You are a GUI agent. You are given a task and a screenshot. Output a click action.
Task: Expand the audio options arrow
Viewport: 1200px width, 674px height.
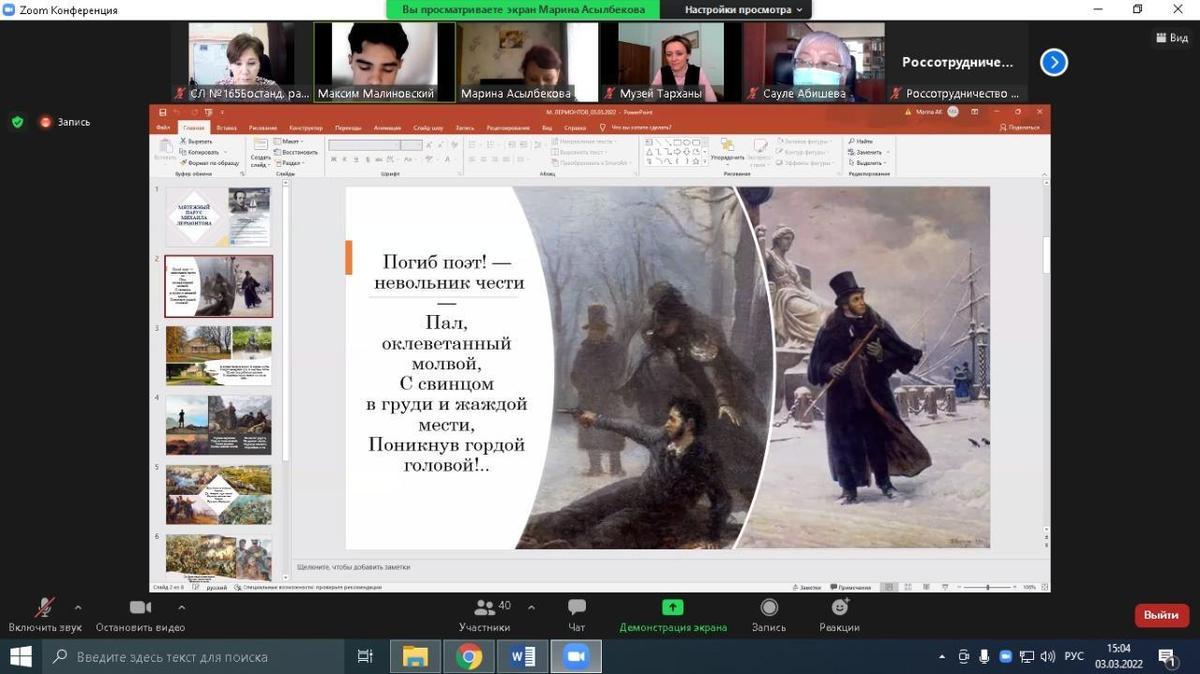(x=78, y=607)
